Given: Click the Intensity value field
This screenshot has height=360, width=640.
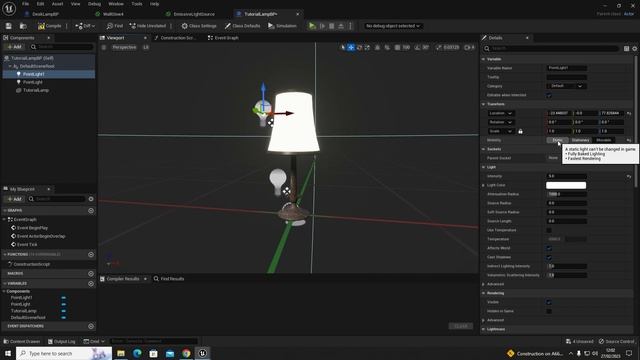Looking at the screenshot, I should [x=567, y=176].
